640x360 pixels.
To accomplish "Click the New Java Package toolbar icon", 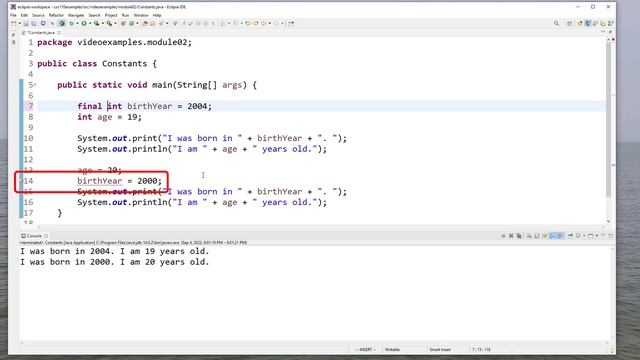I will pos(123,23).
